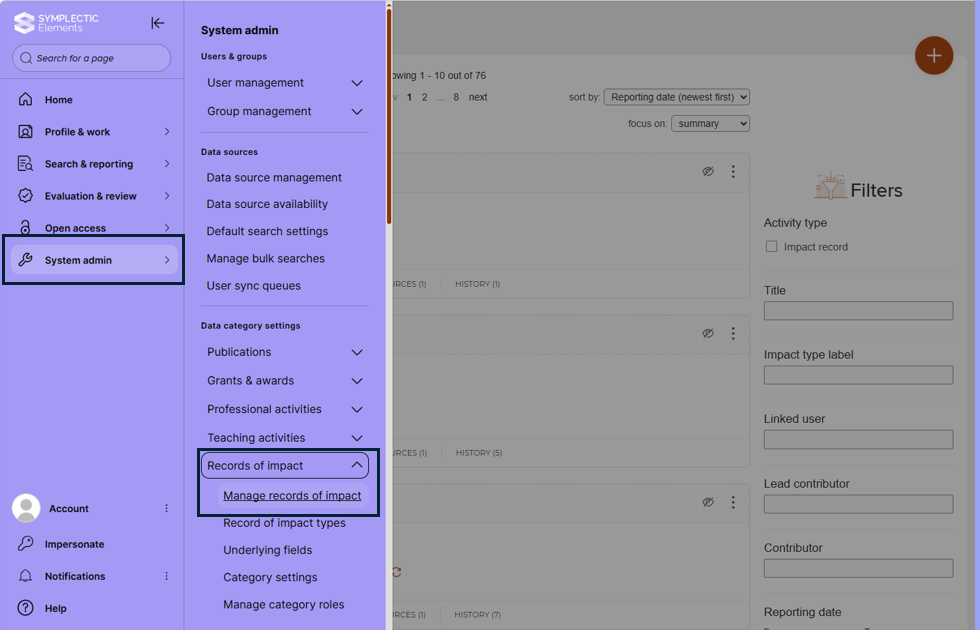Toggle visibility eye on second record
This screenshot has width=980, height=630.
(x=708, y=333)
